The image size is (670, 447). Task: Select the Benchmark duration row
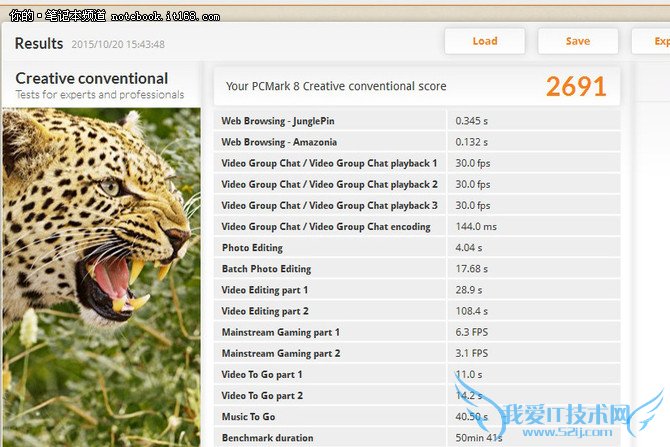417,438
